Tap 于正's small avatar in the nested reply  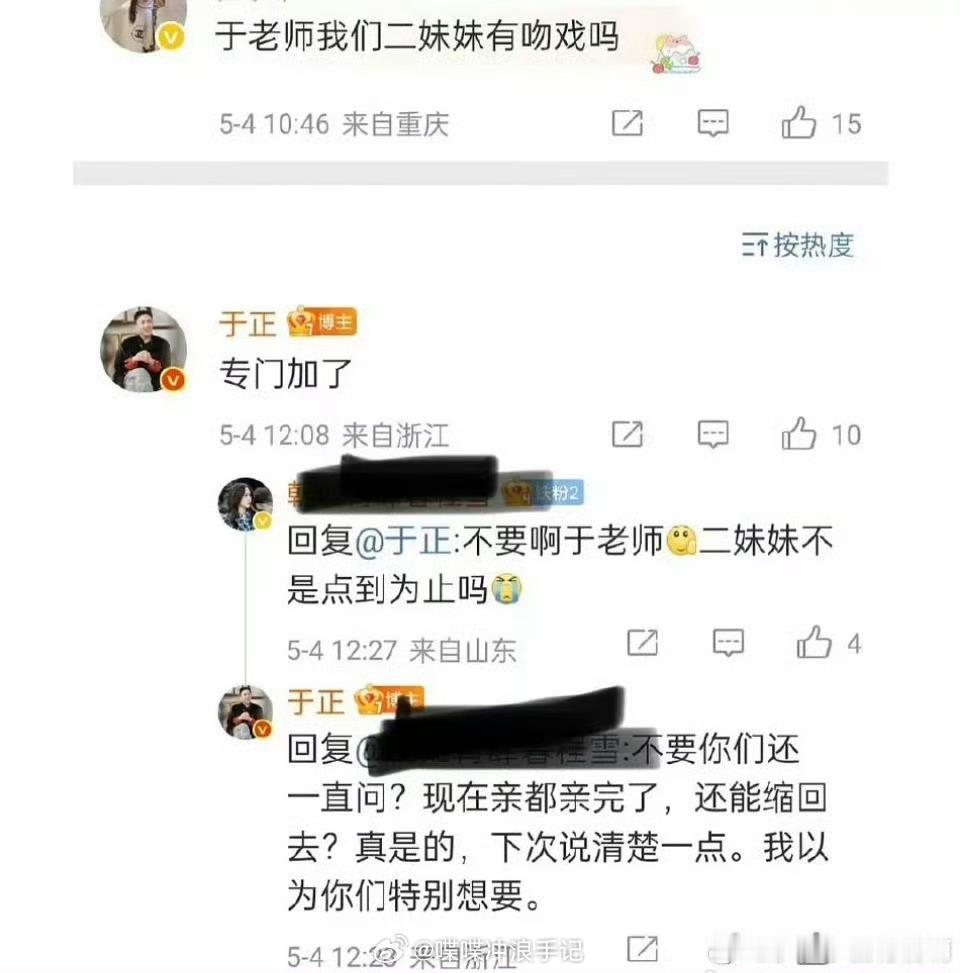pyautogui.click(x=245, y=712)
